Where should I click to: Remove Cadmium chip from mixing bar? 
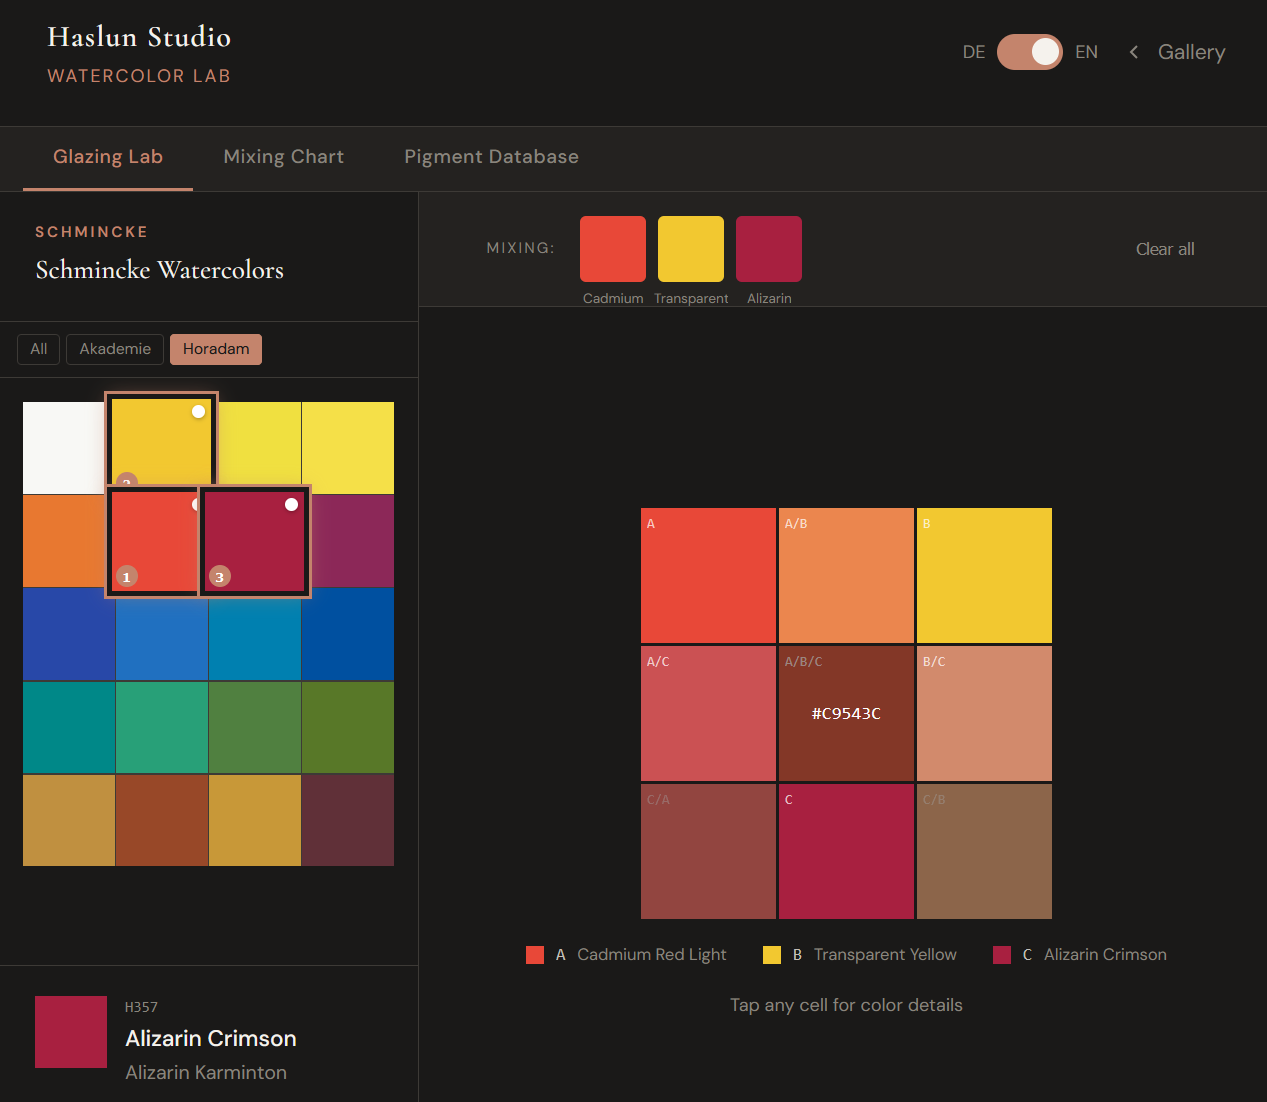[612, 249]
